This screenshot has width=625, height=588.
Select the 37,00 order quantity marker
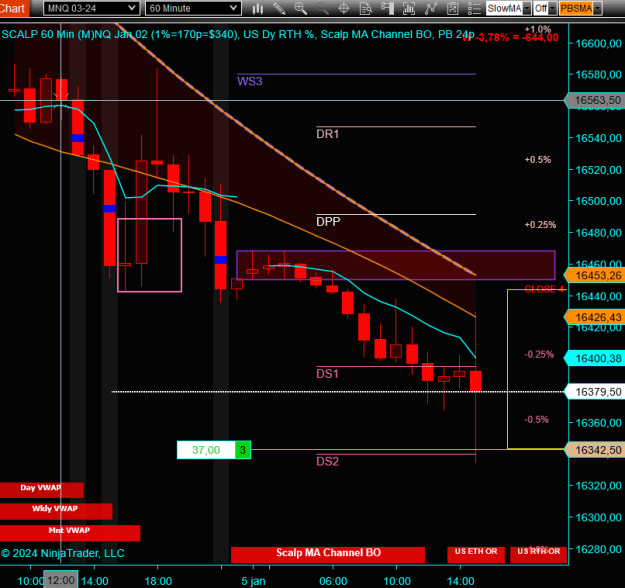[206, 450]
